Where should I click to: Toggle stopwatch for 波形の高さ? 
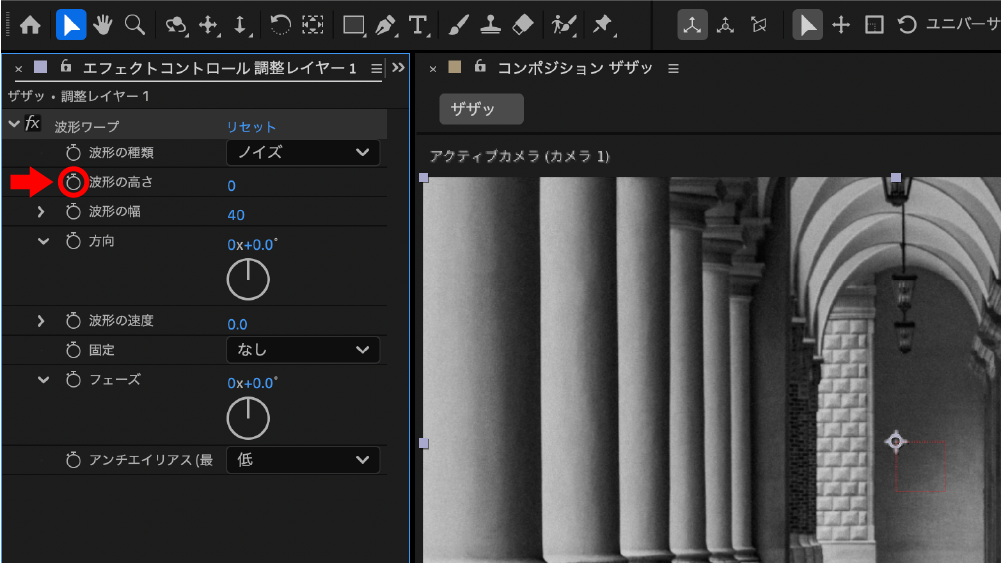point(73,182)
